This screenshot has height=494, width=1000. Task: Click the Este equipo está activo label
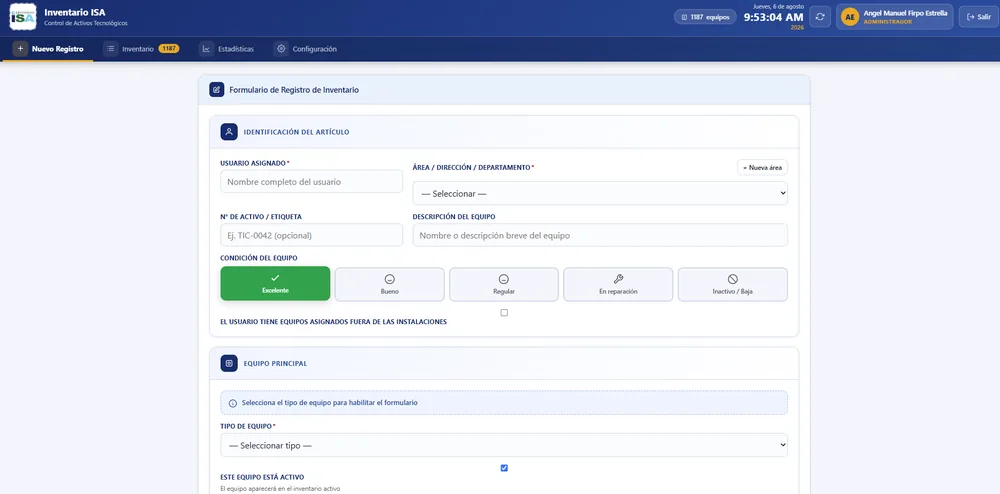coord(262,477)
